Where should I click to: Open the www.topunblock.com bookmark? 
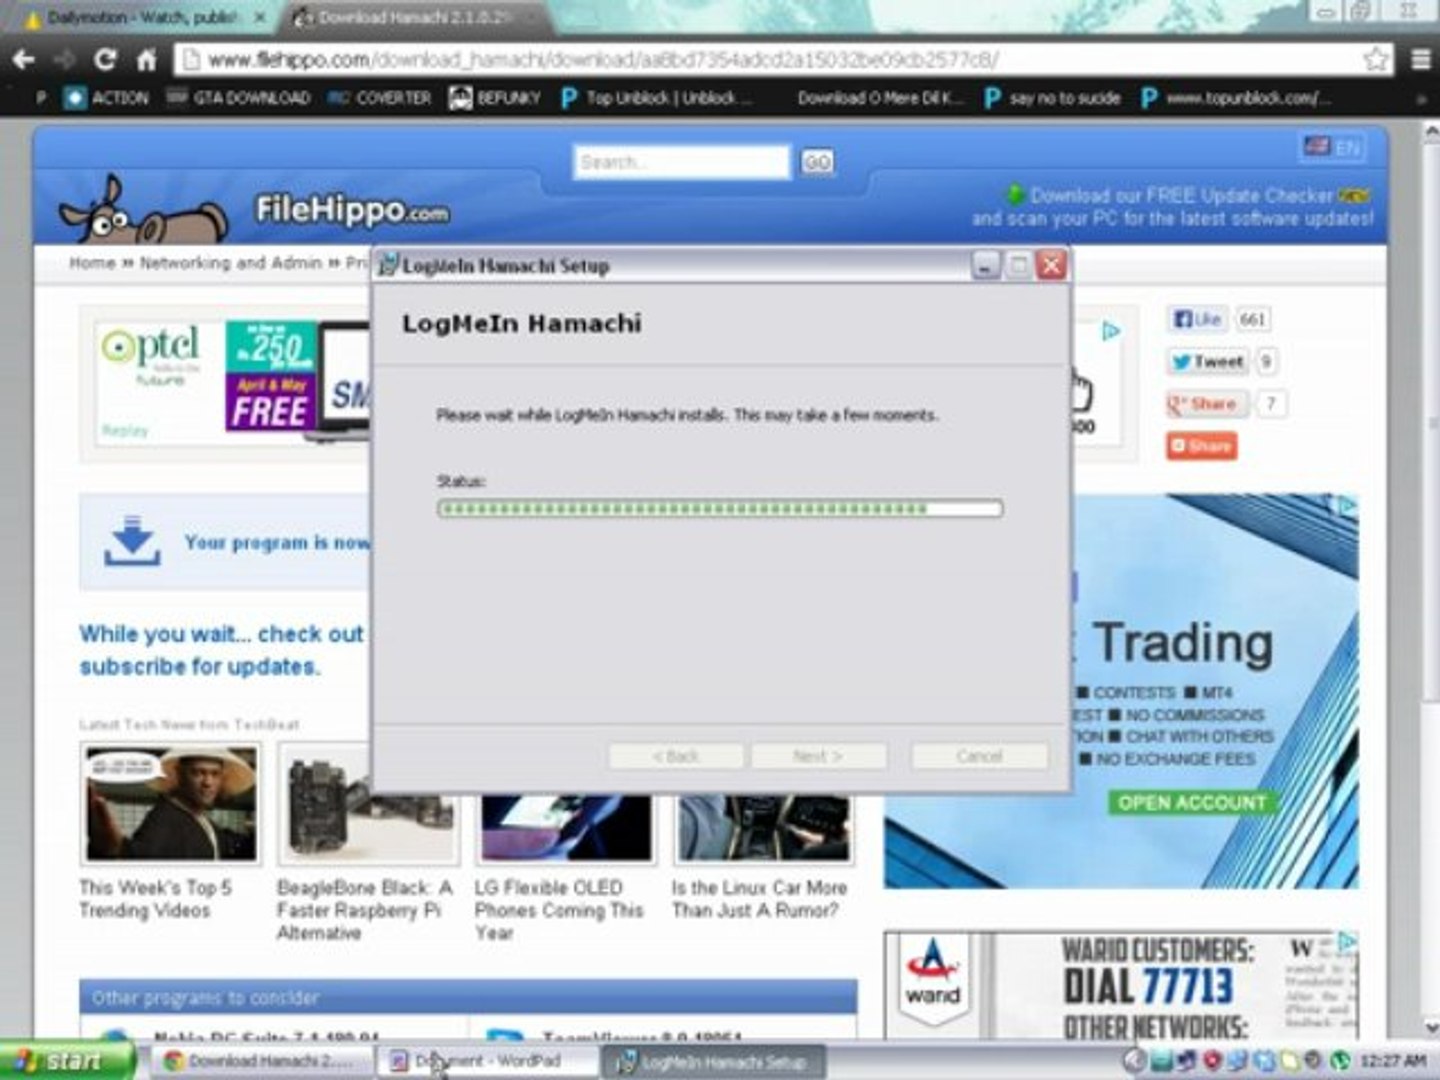1236,98
